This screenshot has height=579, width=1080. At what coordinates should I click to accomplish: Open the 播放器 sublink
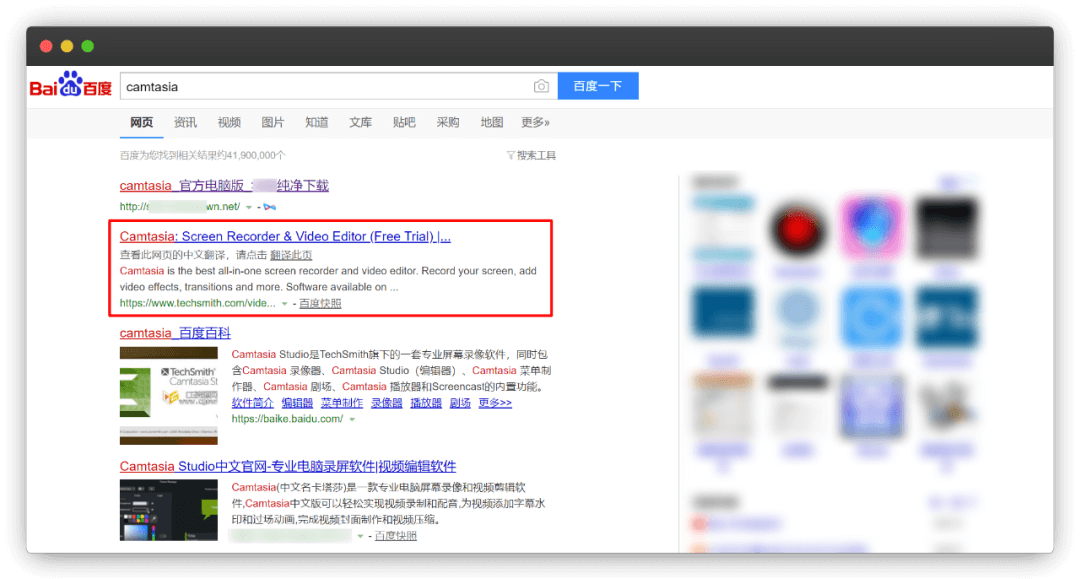click(x=426, y=403)
